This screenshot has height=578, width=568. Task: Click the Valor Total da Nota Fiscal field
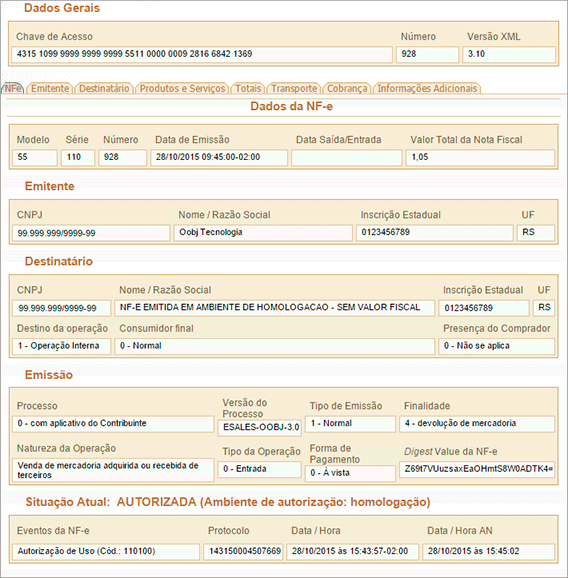[480, 157]
